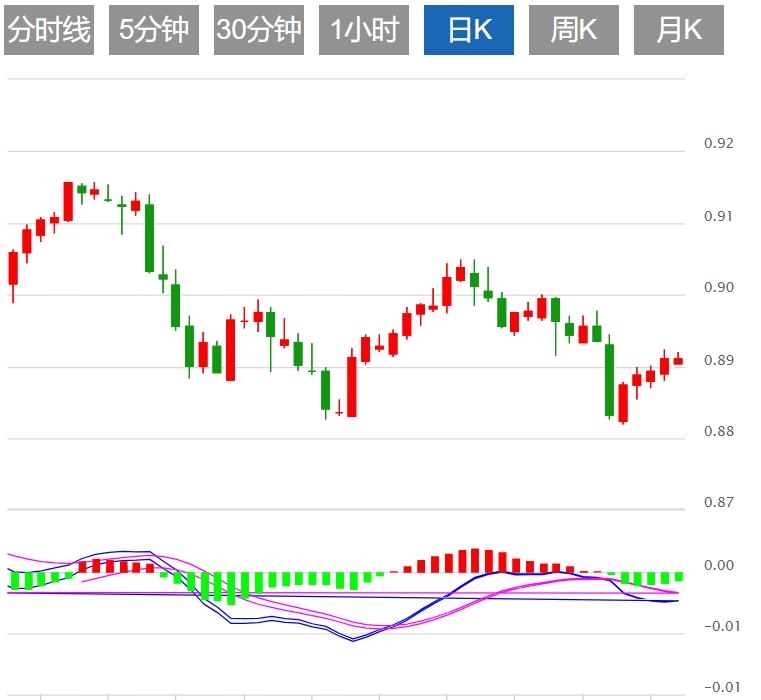Click the tall red candle at the chart peak

point(68,201)
